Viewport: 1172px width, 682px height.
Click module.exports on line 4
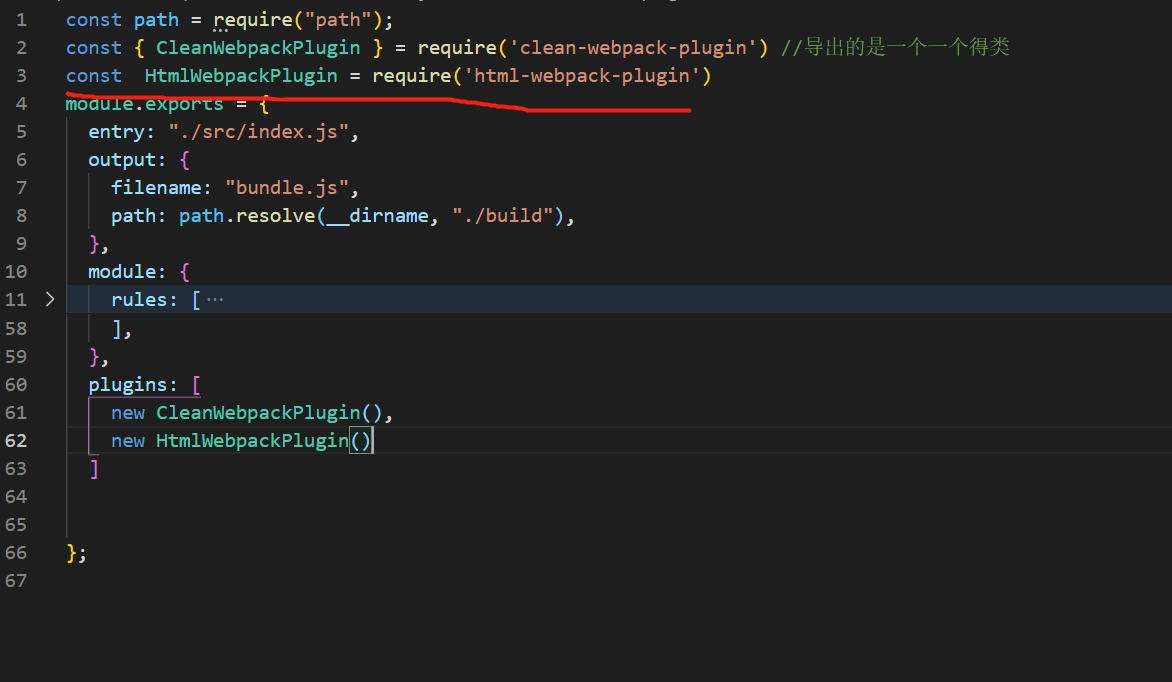tap(144, 104)
